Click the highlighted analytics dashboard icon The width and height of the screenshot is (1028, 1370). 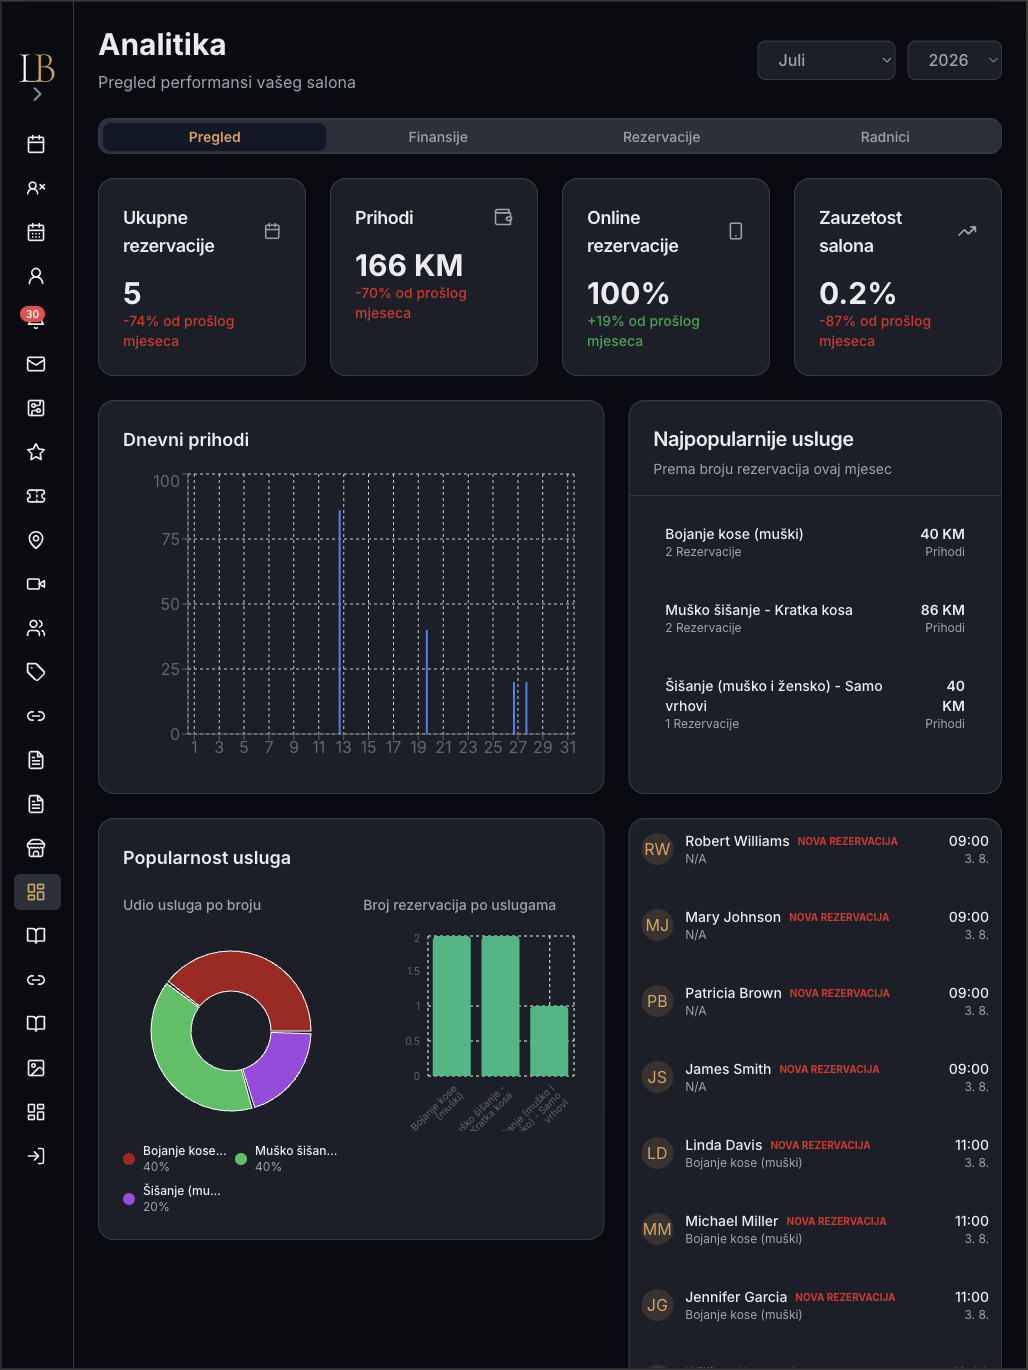(37, 892)
